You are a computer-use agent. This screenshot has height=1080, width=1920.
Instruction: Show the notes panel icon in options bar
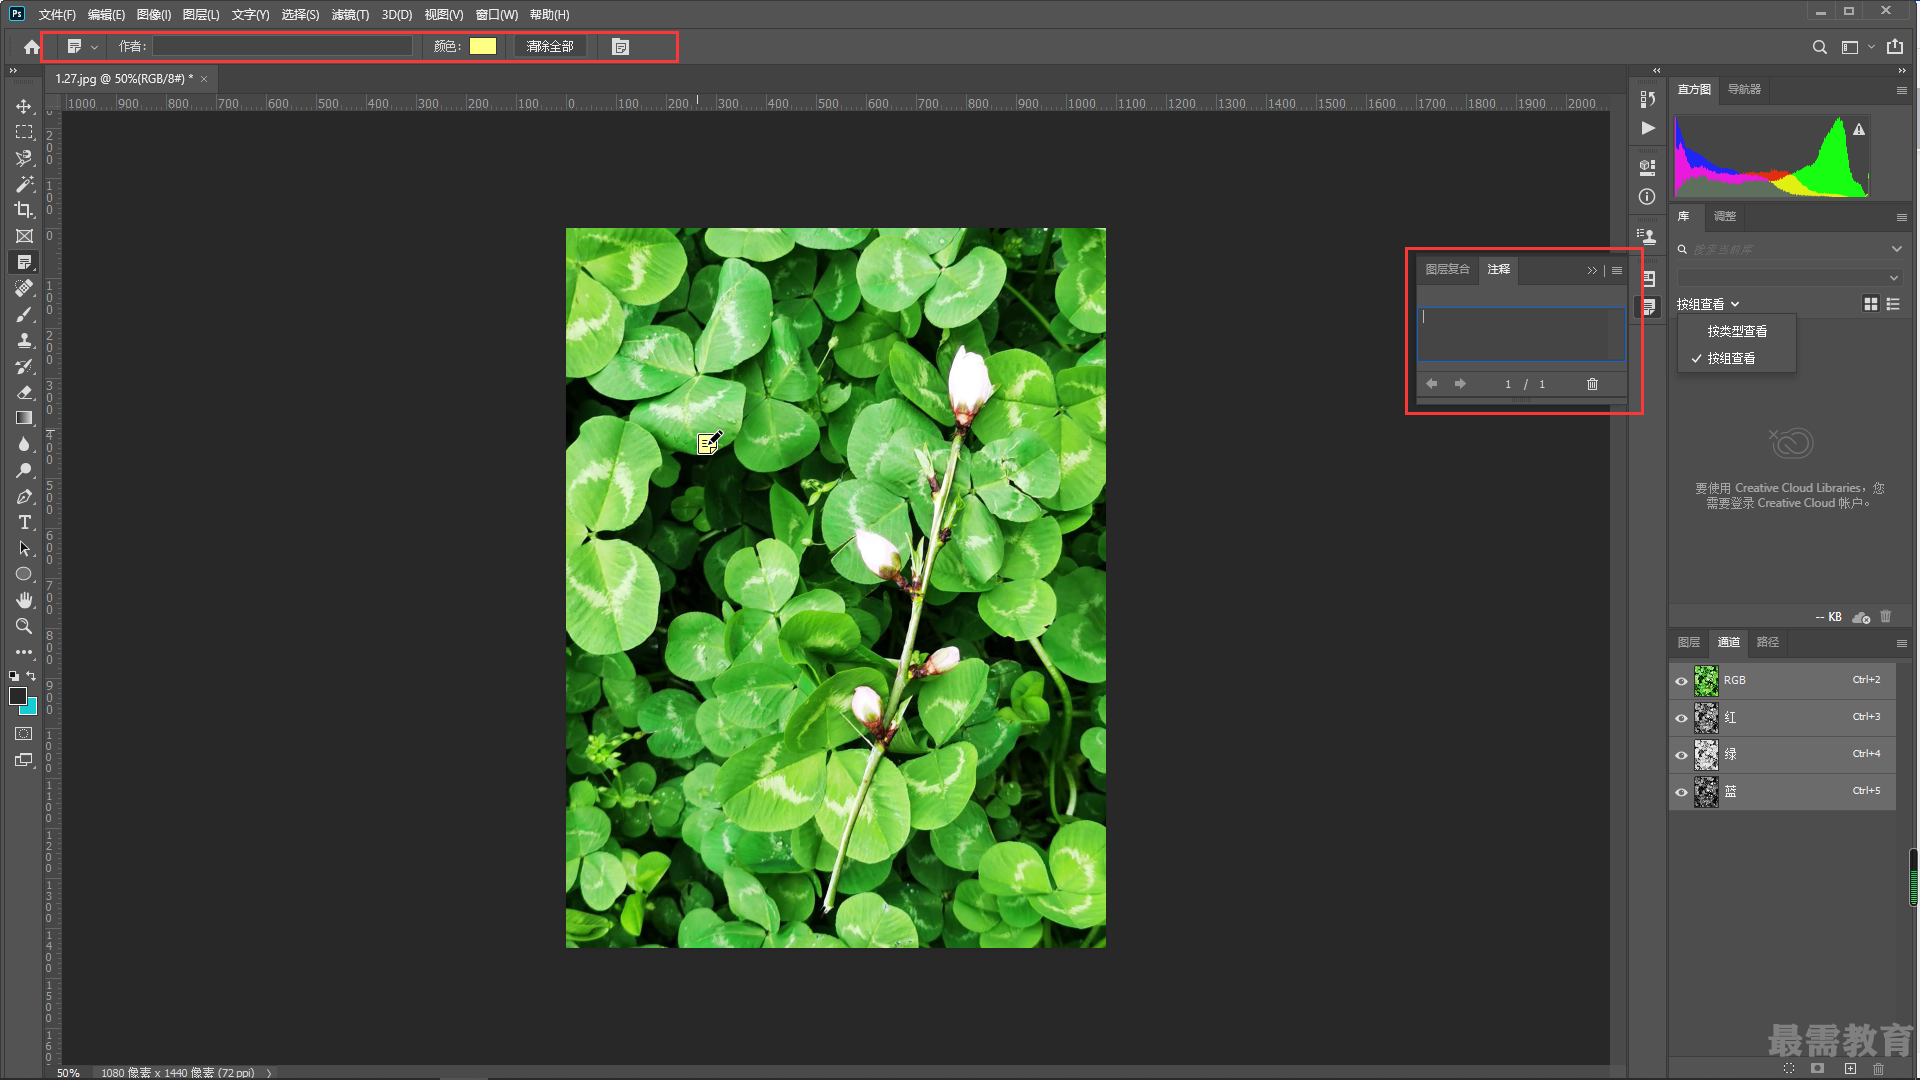point(621,47)
